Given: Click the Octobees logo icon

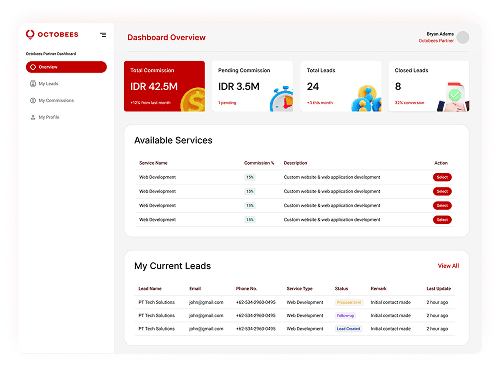Looking at the screenshot, I should tap(30, 34).
